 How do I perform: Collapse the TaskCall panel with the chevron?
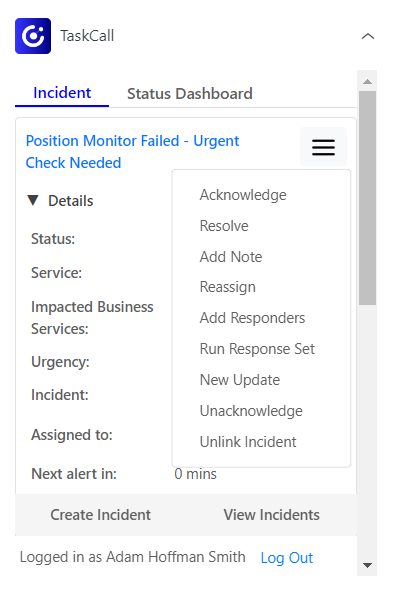(367, 36)
